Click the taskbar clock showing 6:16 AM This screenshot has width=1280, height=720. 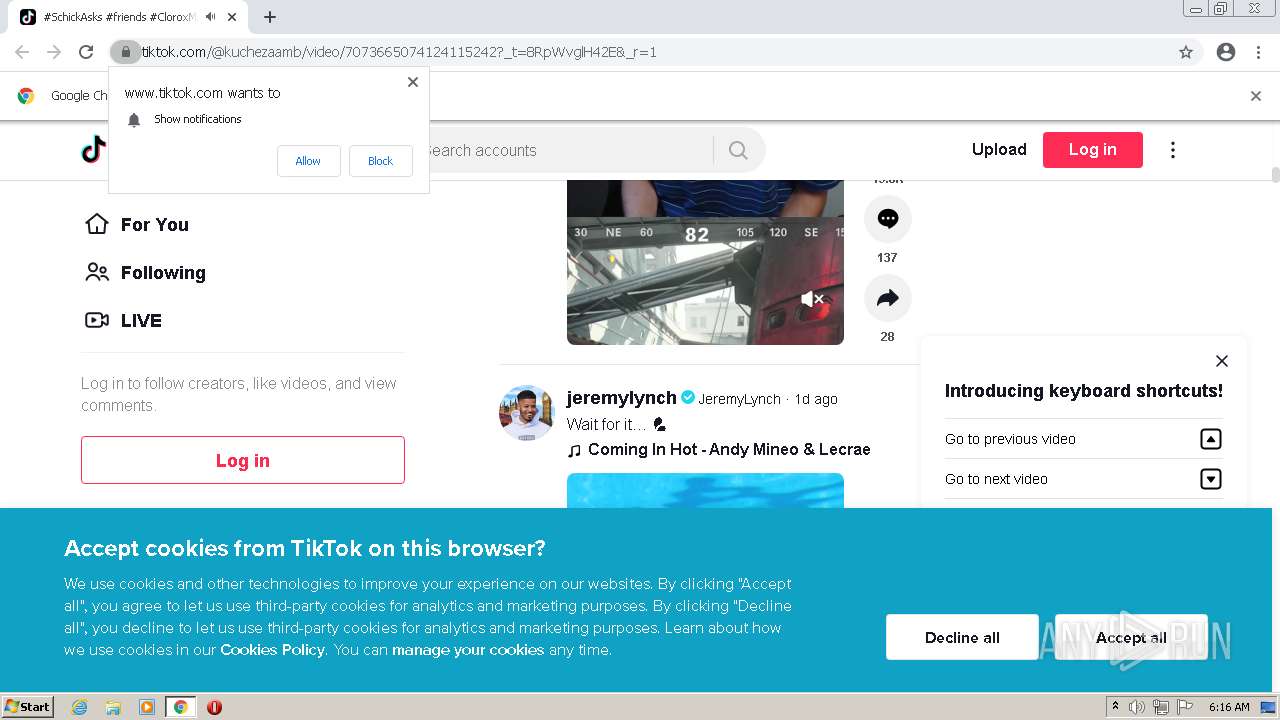(x=1229, y=707)
